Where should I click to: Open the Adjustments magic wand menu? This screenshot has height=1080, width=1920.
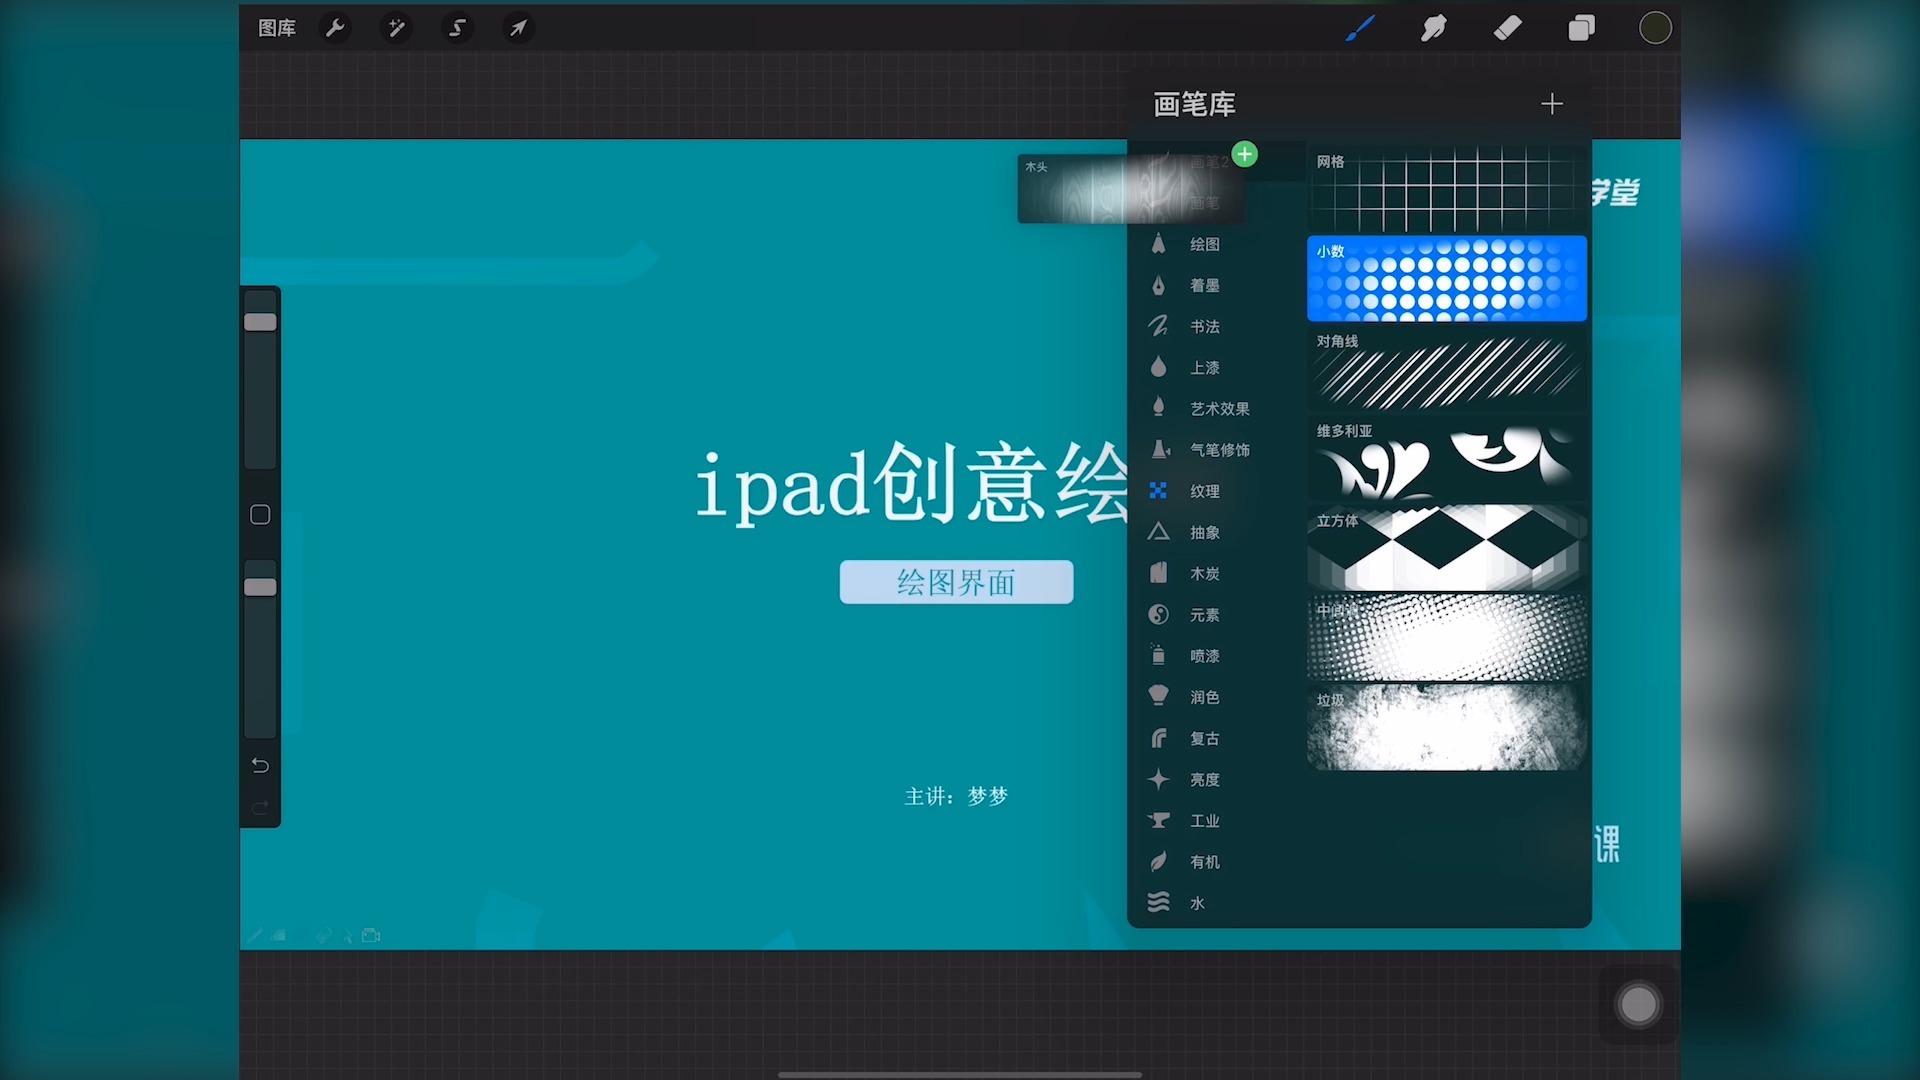point(396,28)
